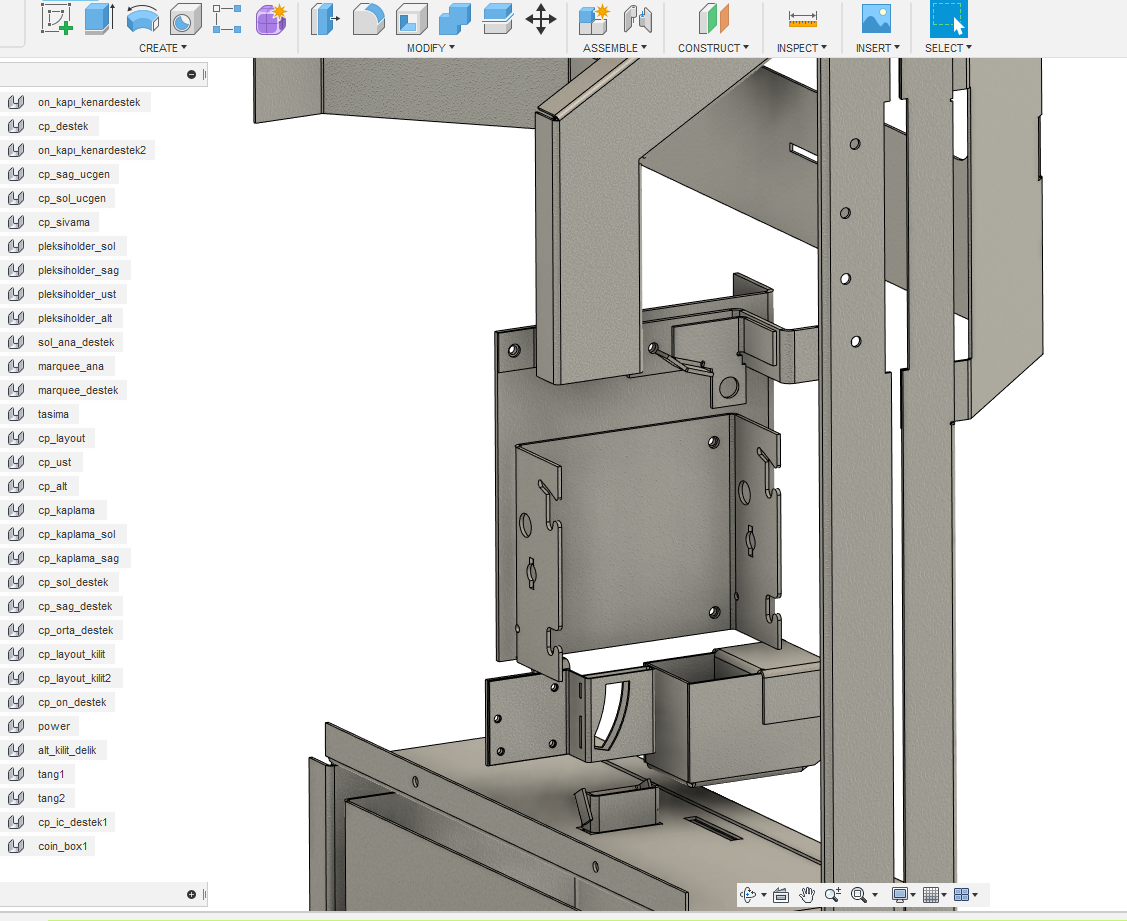Open the SELECT dropdown menu
This screenshot has width=1127, height=921.
coord(948,48)
